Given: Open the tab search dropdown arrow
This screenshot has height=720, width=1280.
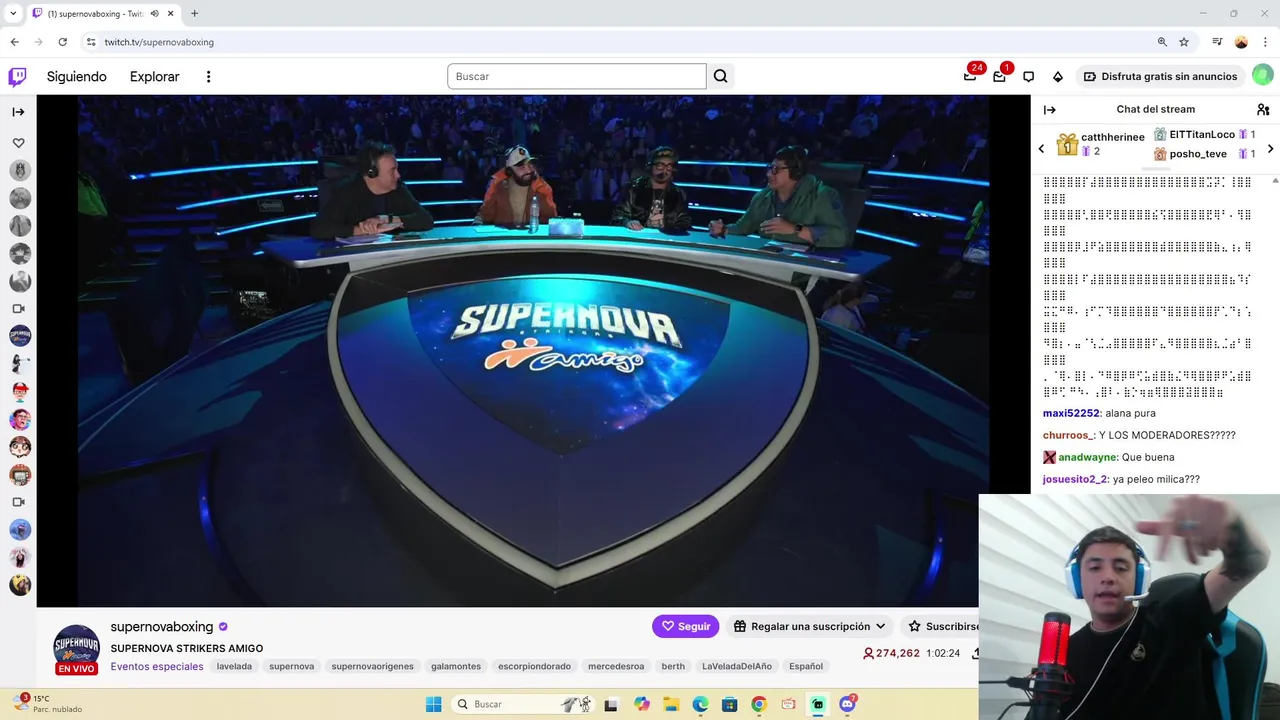Looking at the screenshot, I should pos(13,14).
